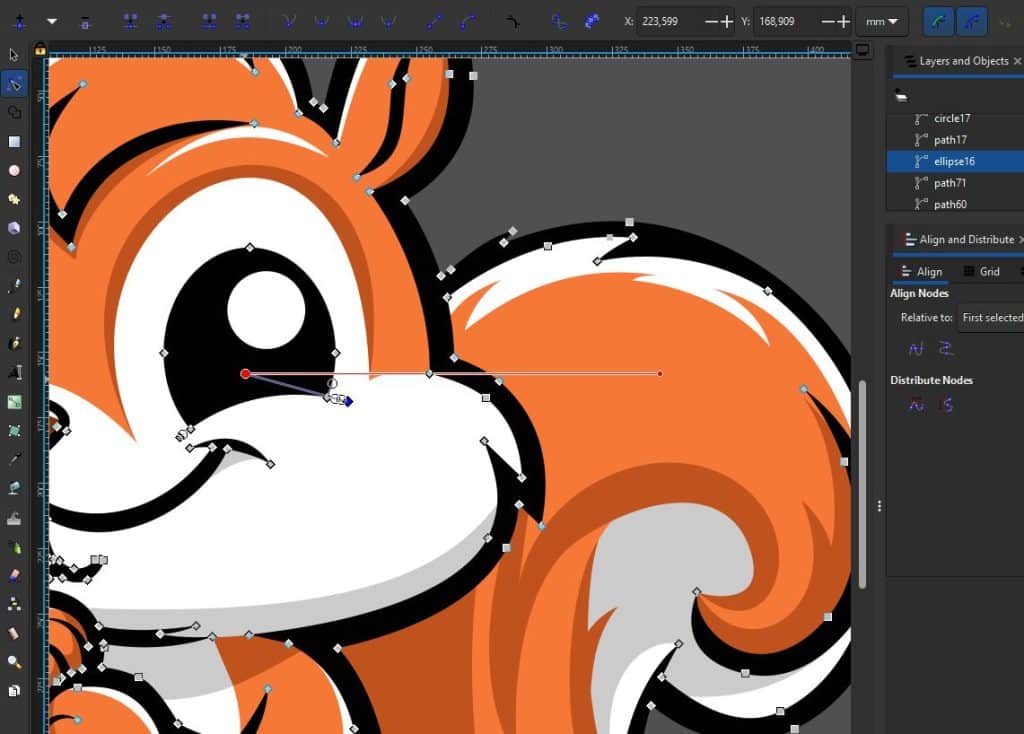Select the Pages tool
1024x734 pixels.
click(14, 691)
